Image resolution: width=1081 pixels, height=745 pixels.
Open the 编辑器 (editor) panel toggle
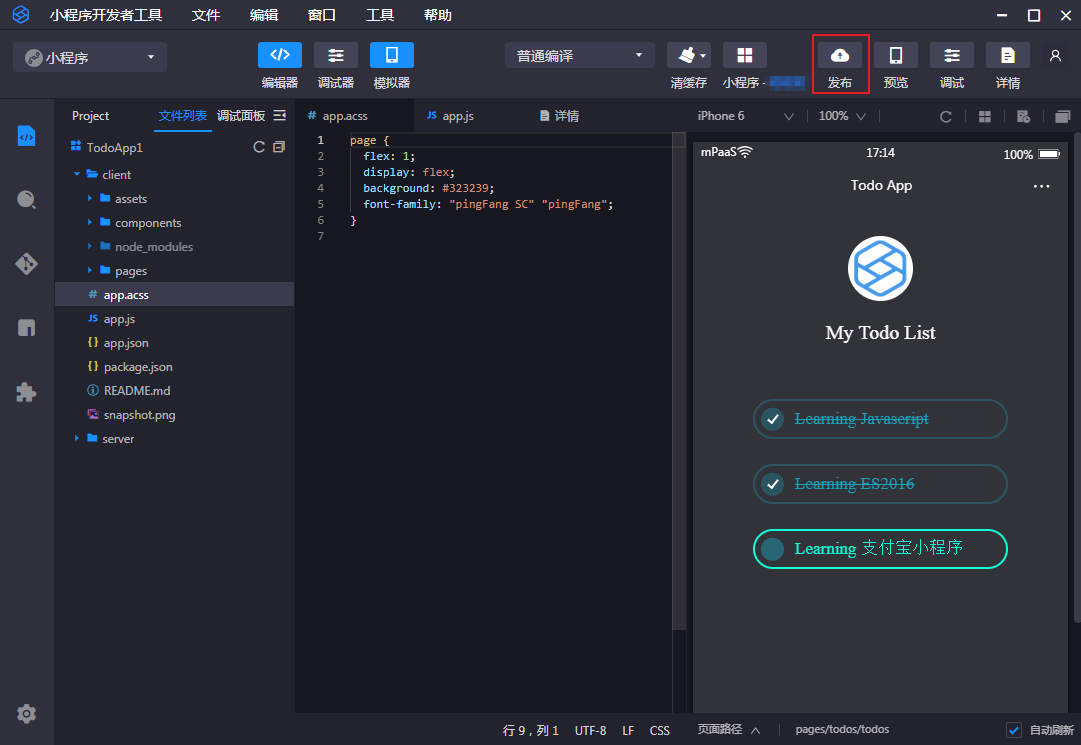280,55
